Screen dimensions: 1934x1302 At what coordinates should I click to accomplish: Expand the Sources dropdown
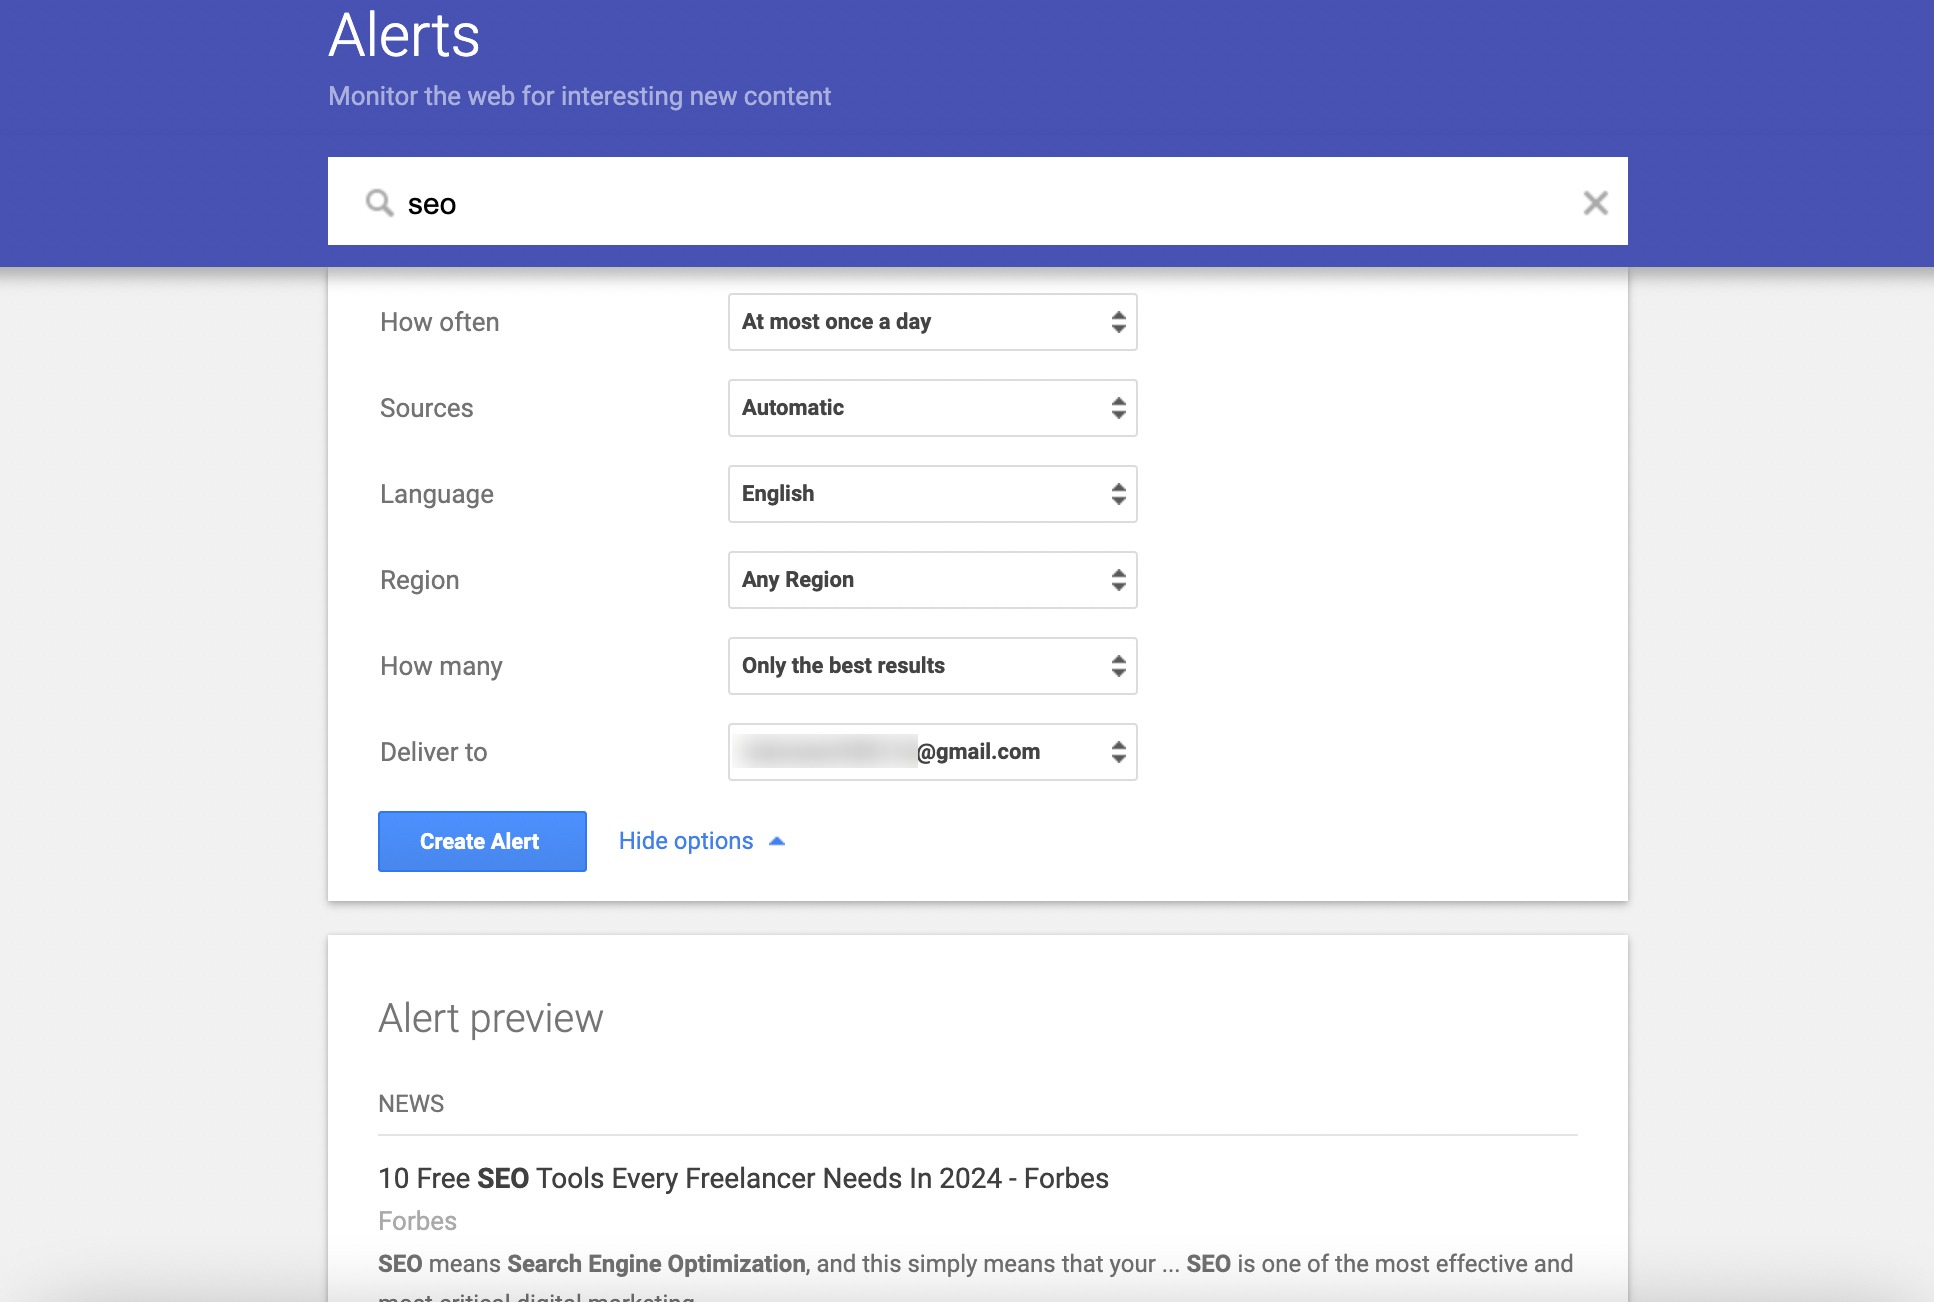click(x=930, y=408)
